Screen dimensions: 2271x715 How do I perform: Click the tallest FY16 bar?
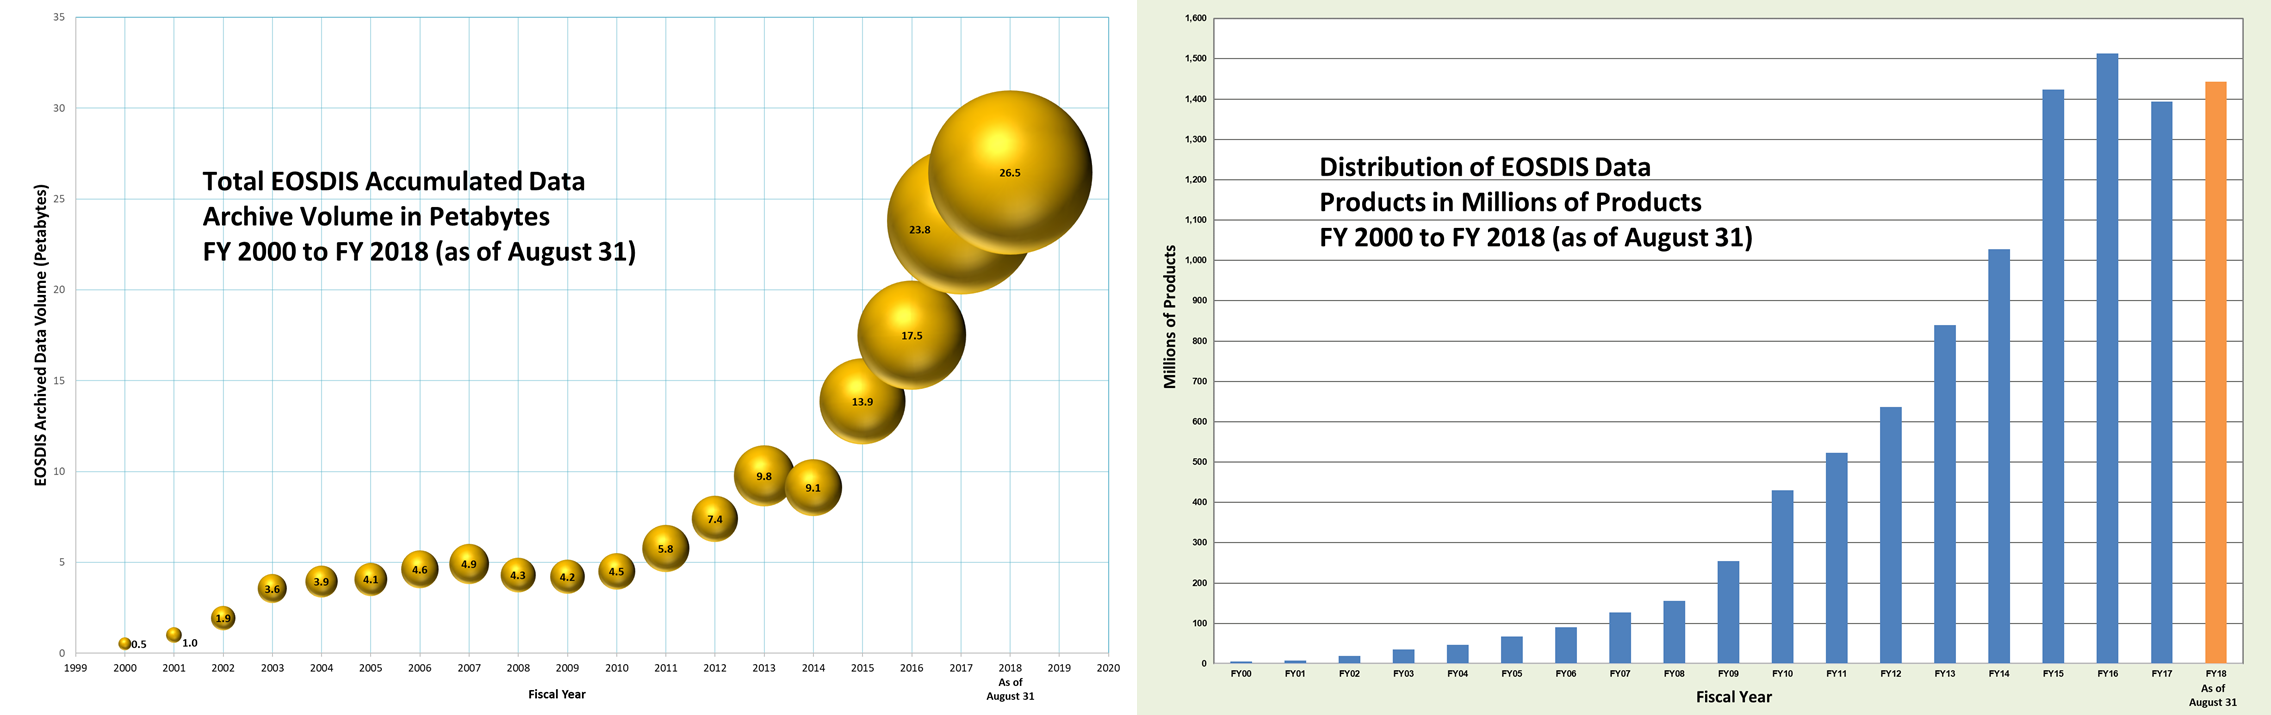[x=2107, y=358]
